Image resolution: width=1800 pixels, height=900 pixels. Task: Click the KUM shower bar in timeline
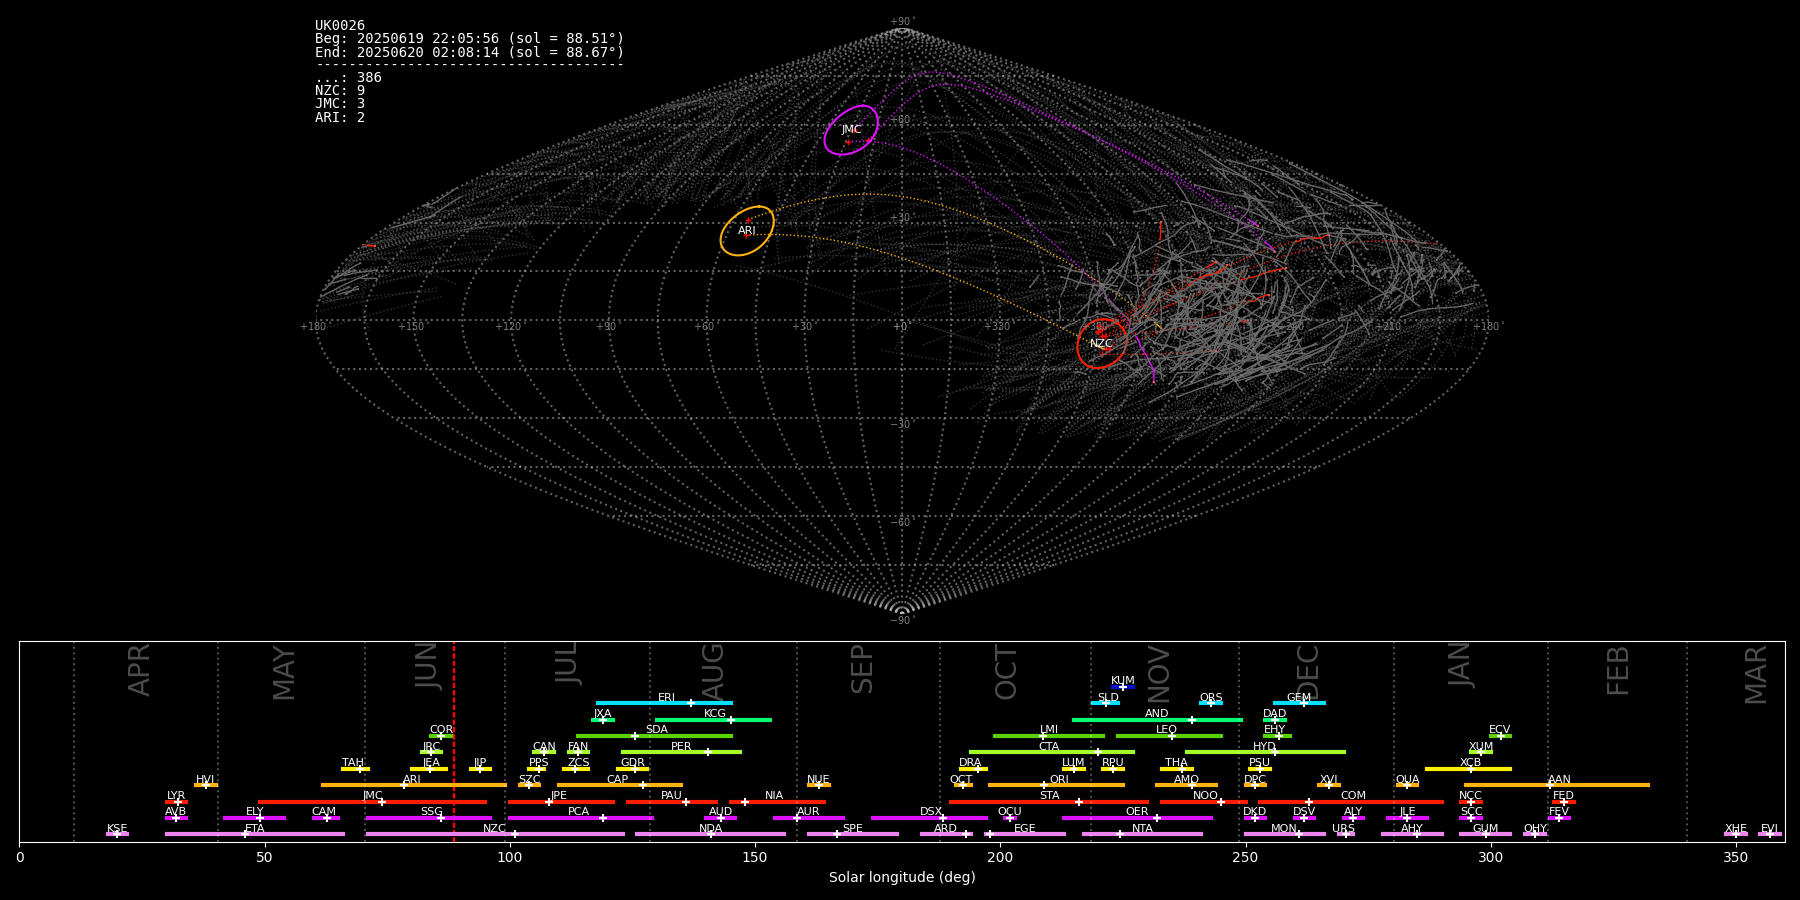pyautogui.click(x=1123, y=687)
